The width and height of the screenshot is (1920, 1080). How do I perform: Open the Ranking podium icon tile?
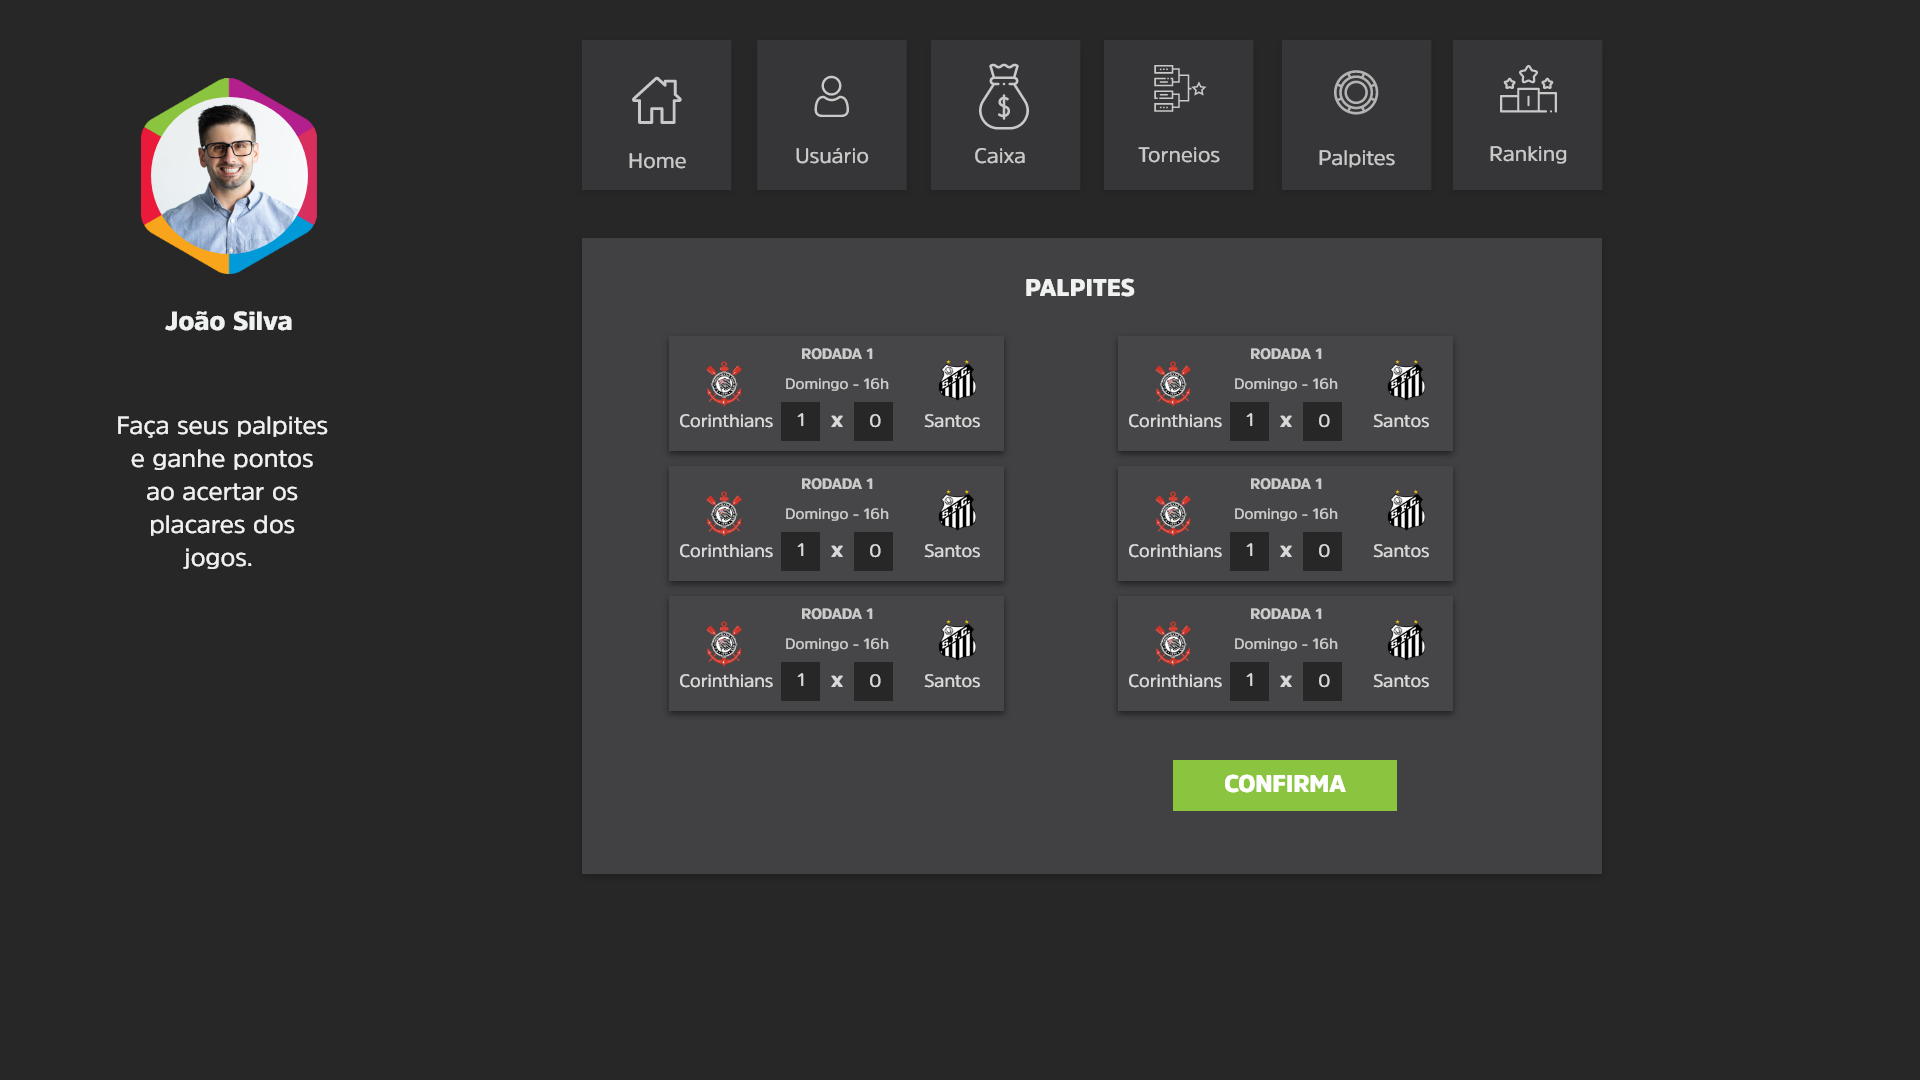click(x=1527, y=115)
